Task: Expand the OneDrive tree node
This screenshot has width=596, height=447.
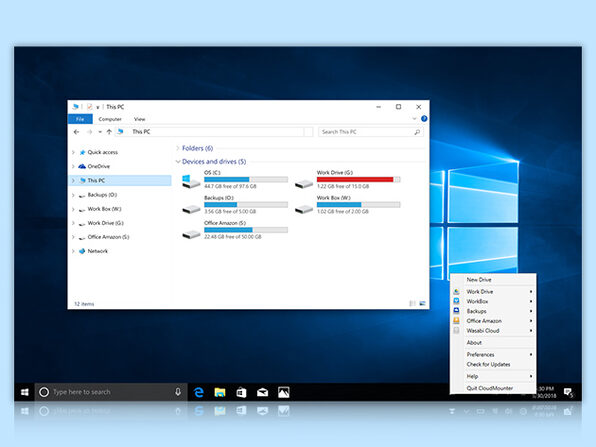Action: [x=73, y=166]
